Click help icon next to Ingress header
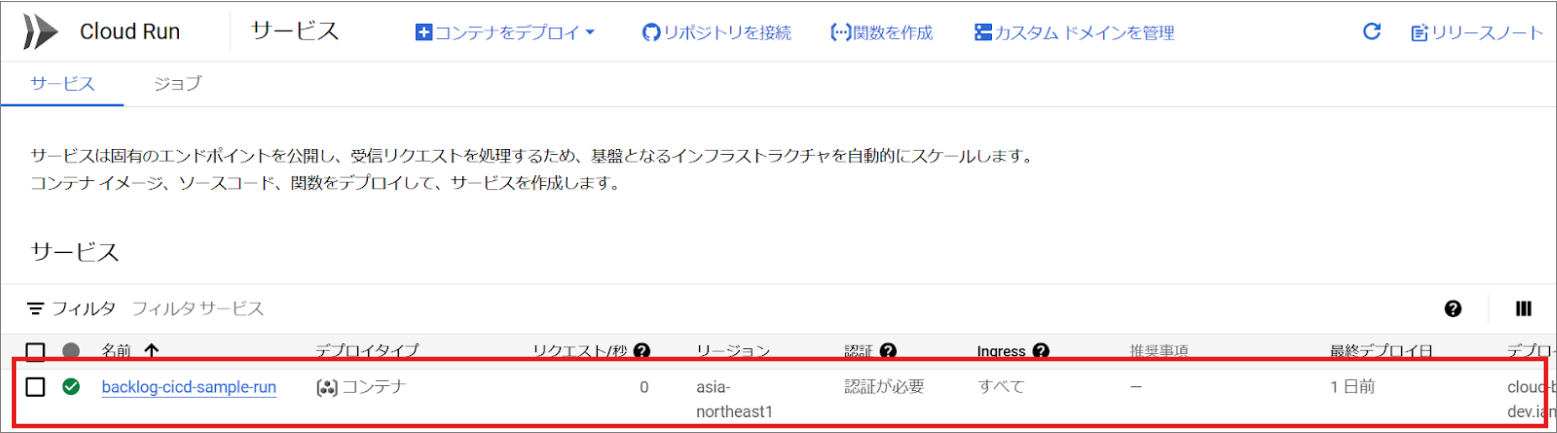1557x433 pixels. pos(1040,351)
